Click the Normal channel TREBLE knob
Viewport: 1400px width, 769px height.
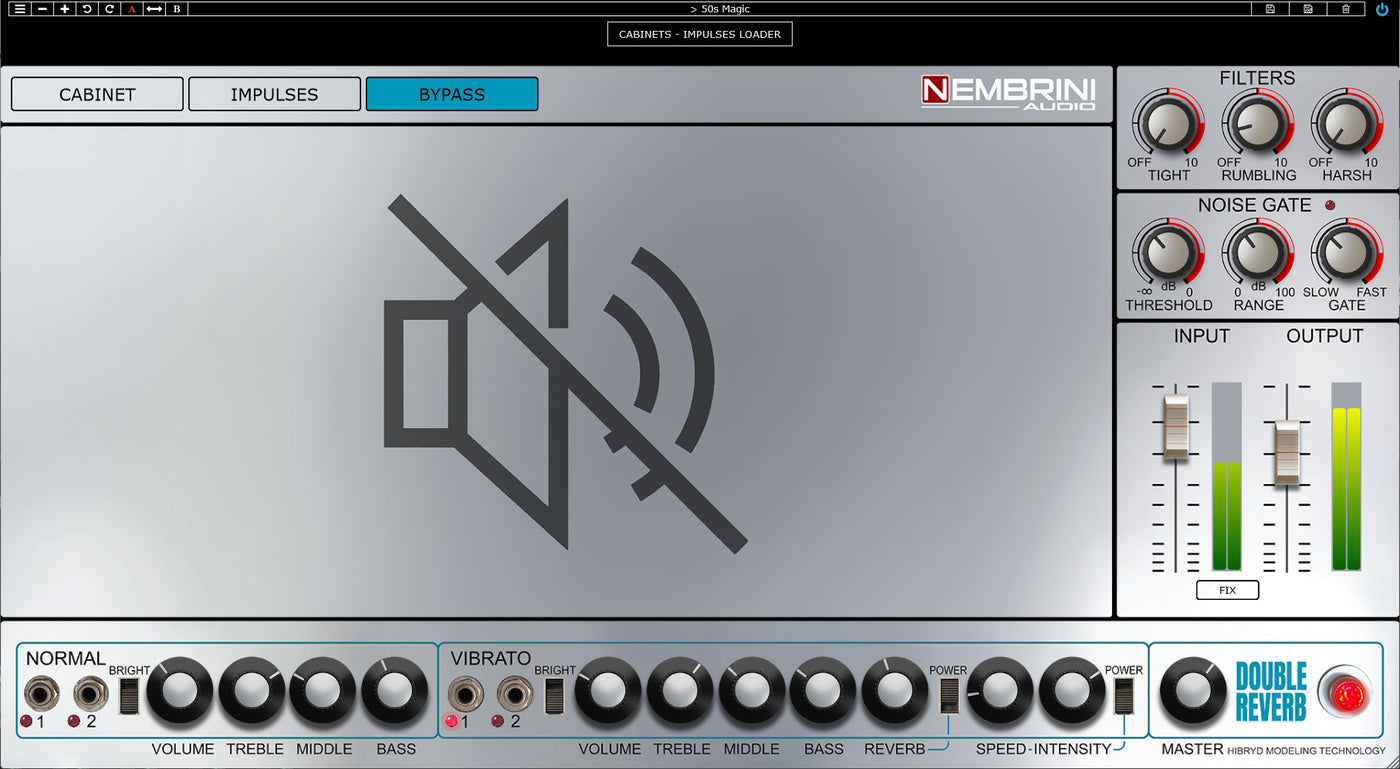pyautogui.click(x=252, y=690)
